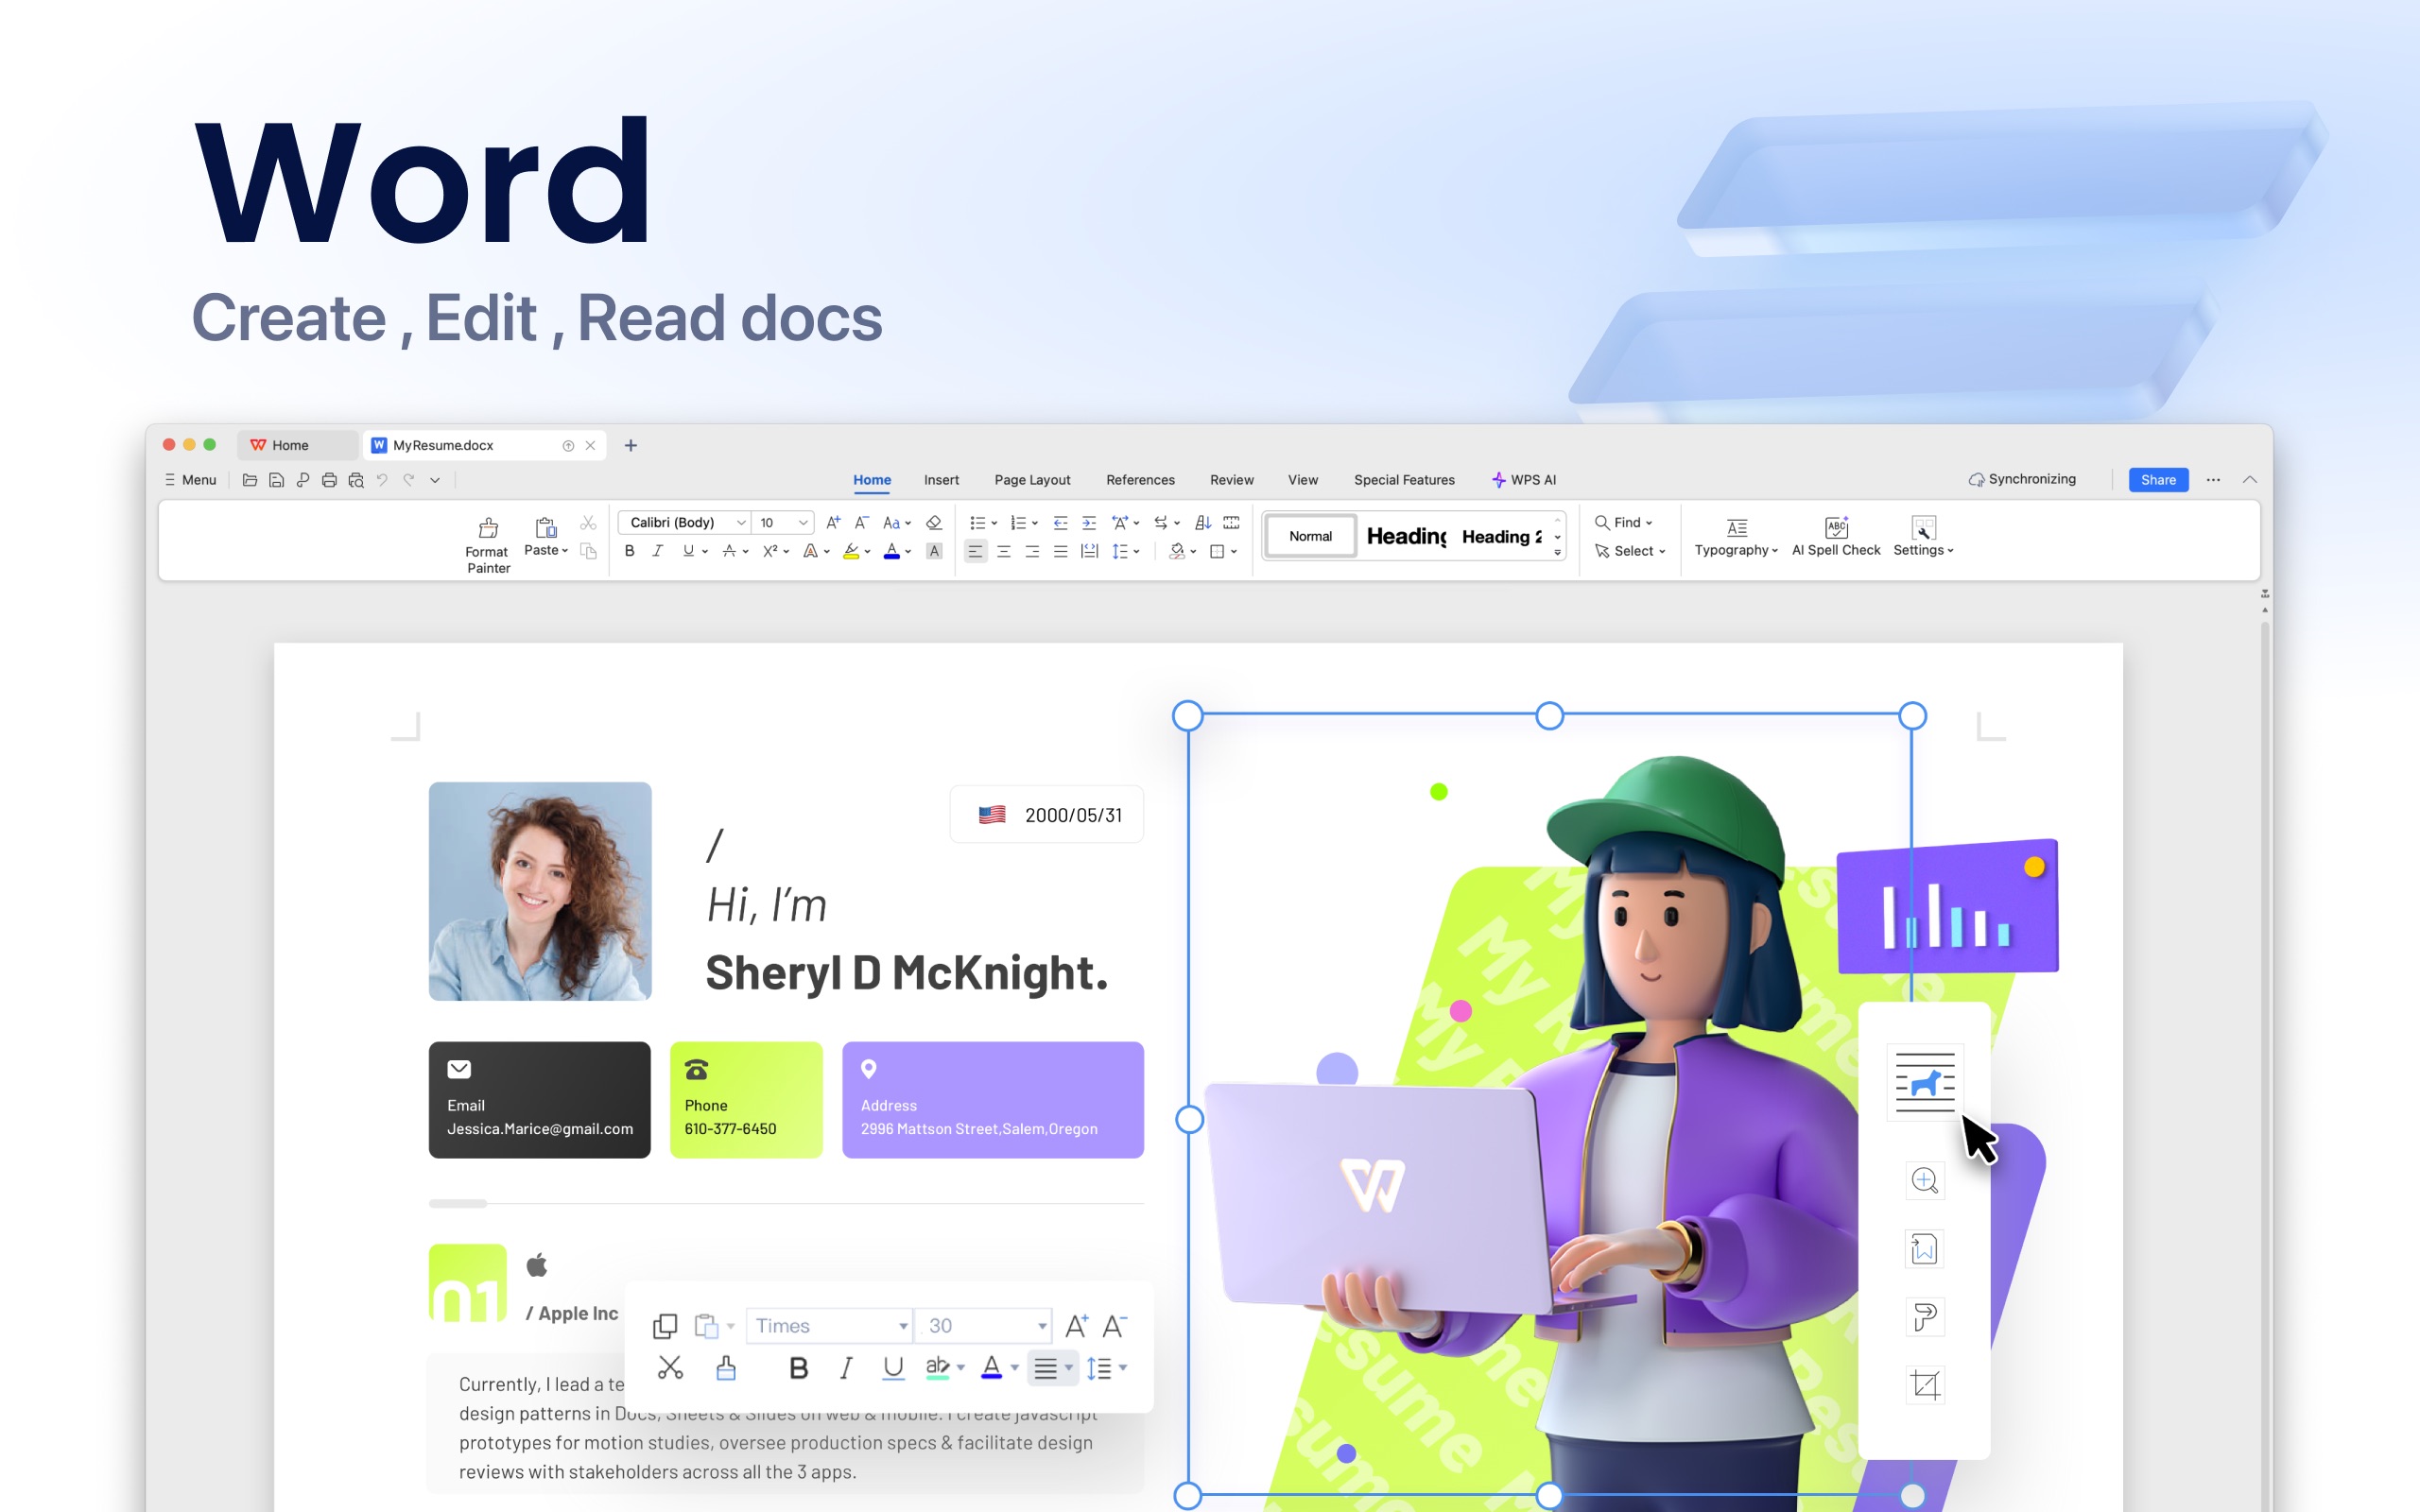Click the Cut scissors icon in ribbon
This screenshot has height=1512, width=2420.
[x=588, y=523]
